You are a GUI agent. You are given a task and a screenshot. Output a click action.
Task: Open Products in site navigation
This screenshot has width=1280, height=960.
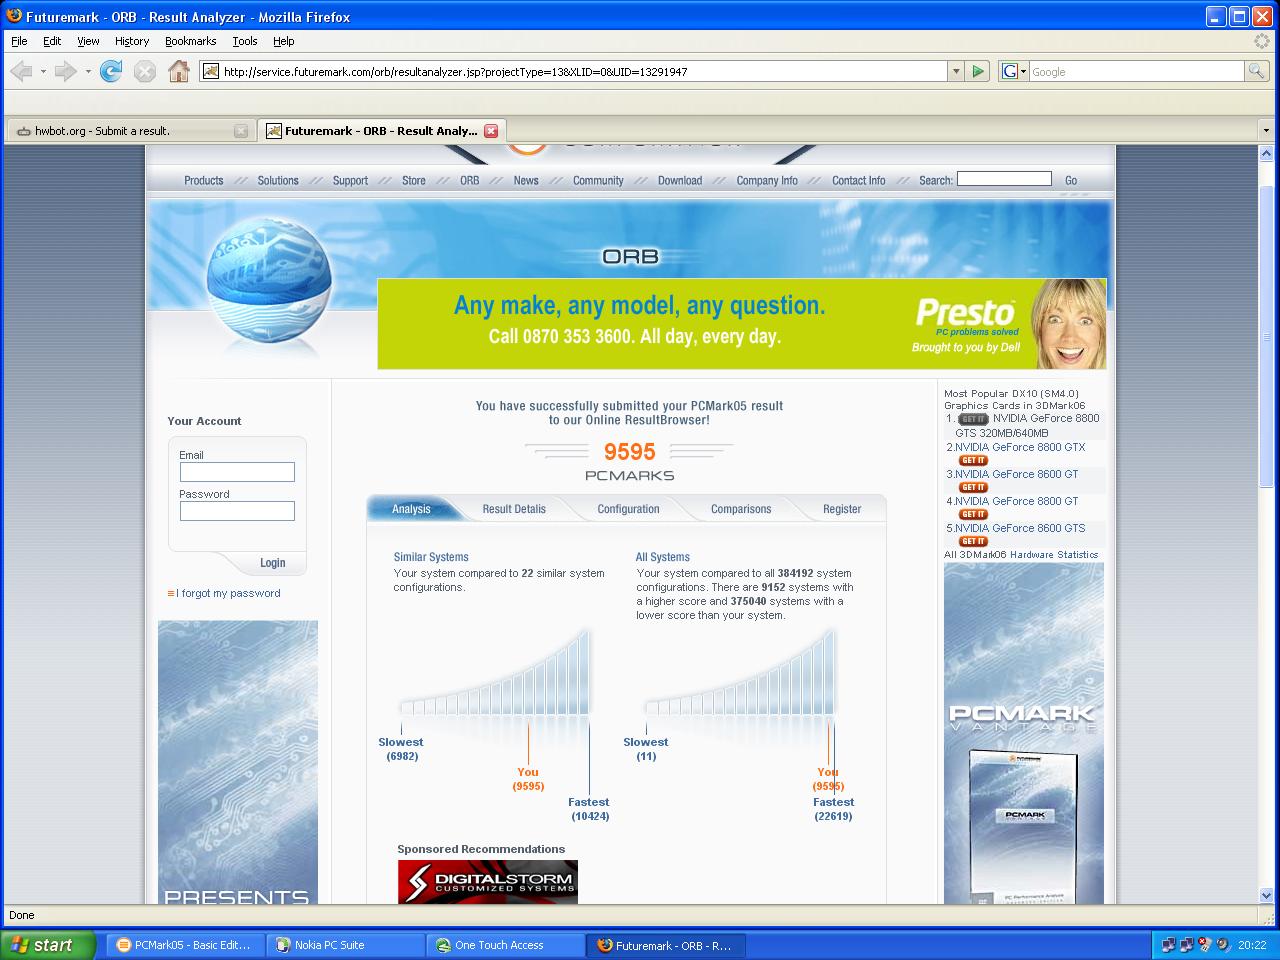[204, 181]
